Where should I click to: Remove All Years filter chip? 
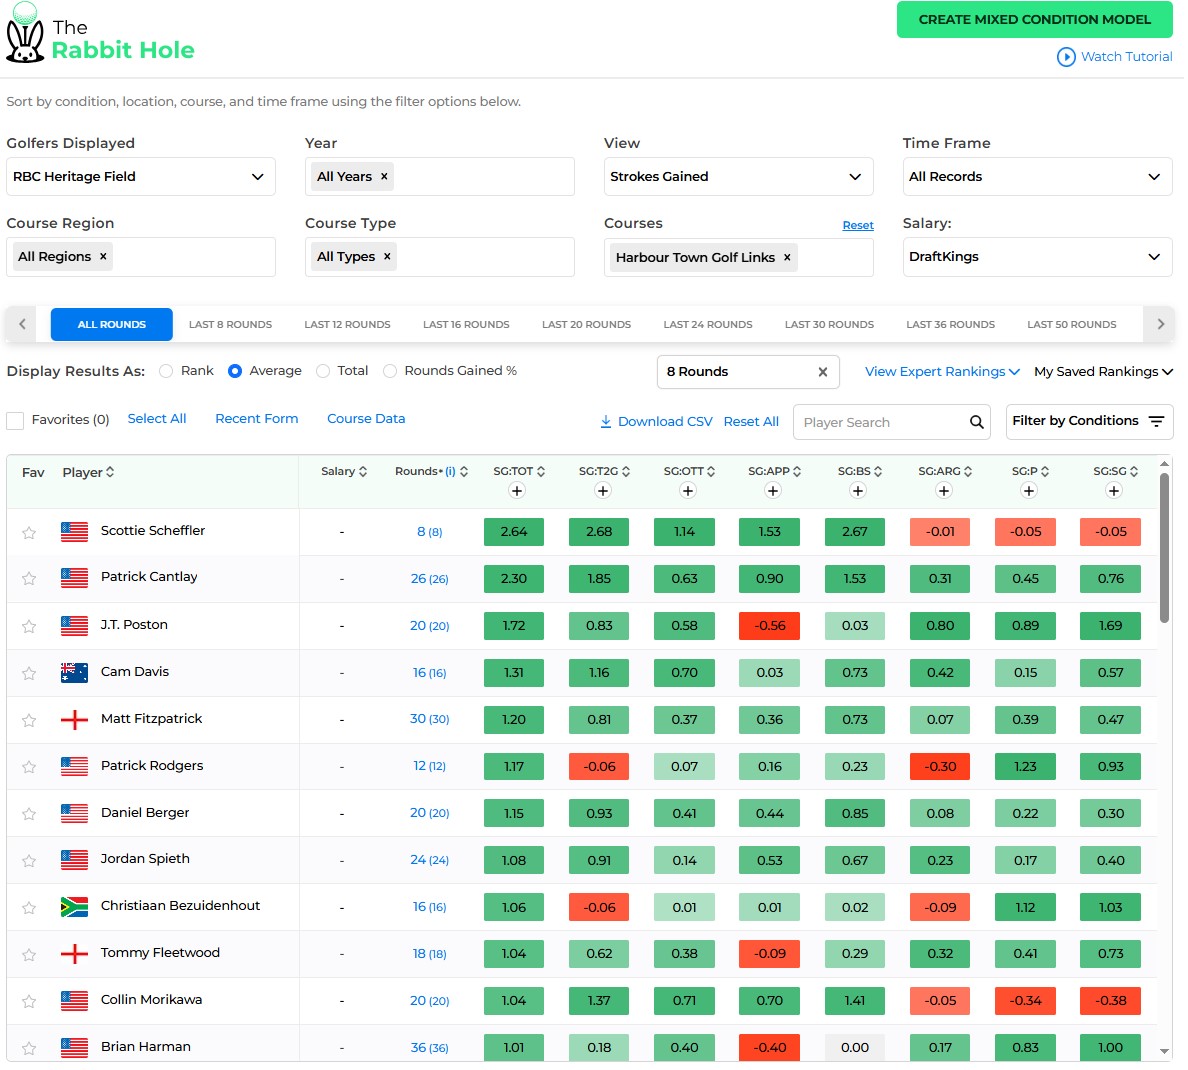pyautogui.click(x=385, y=177)
